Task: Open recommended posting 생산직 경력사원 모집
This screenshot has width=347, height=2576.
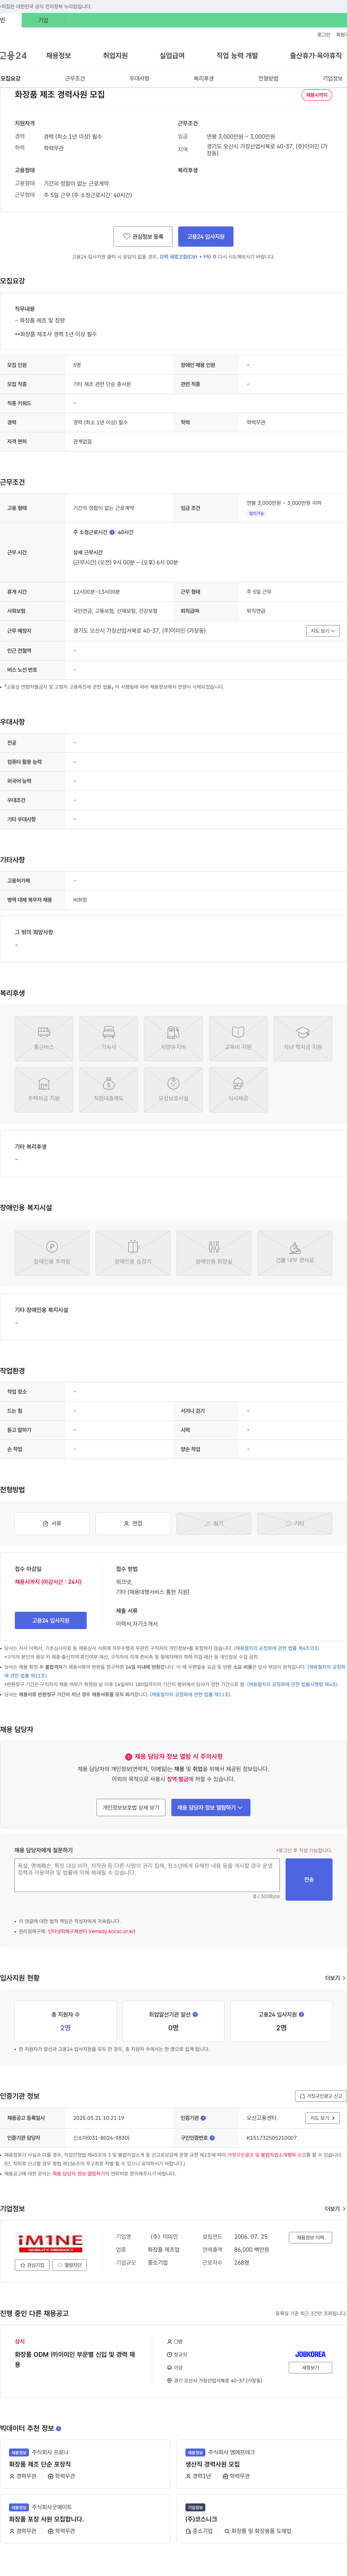Action: (x=213, y=2464)
